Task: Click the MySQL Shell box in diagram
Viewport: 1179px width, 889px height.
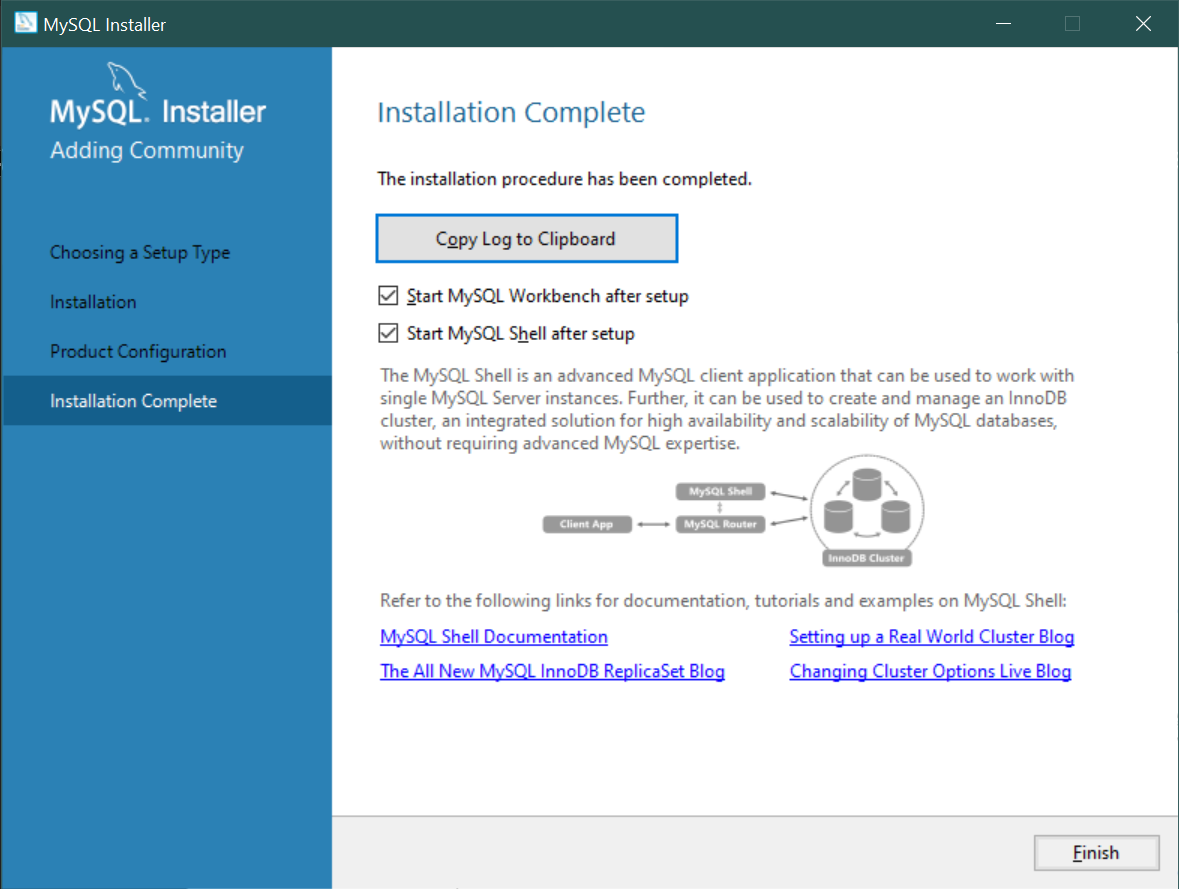Action: pyautogui.click(x=720, y=491)
